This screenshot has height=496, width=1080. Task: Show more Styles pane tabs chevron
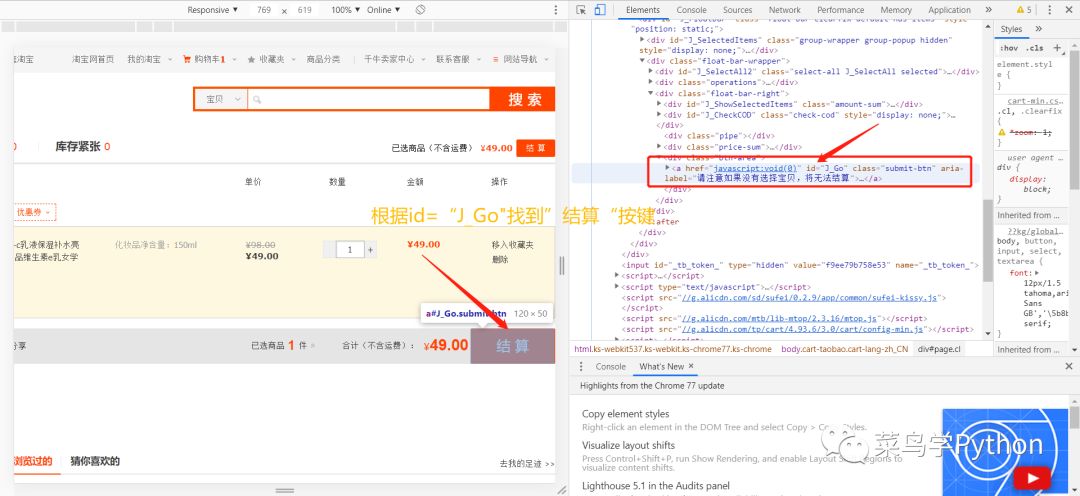(1039, 29)
